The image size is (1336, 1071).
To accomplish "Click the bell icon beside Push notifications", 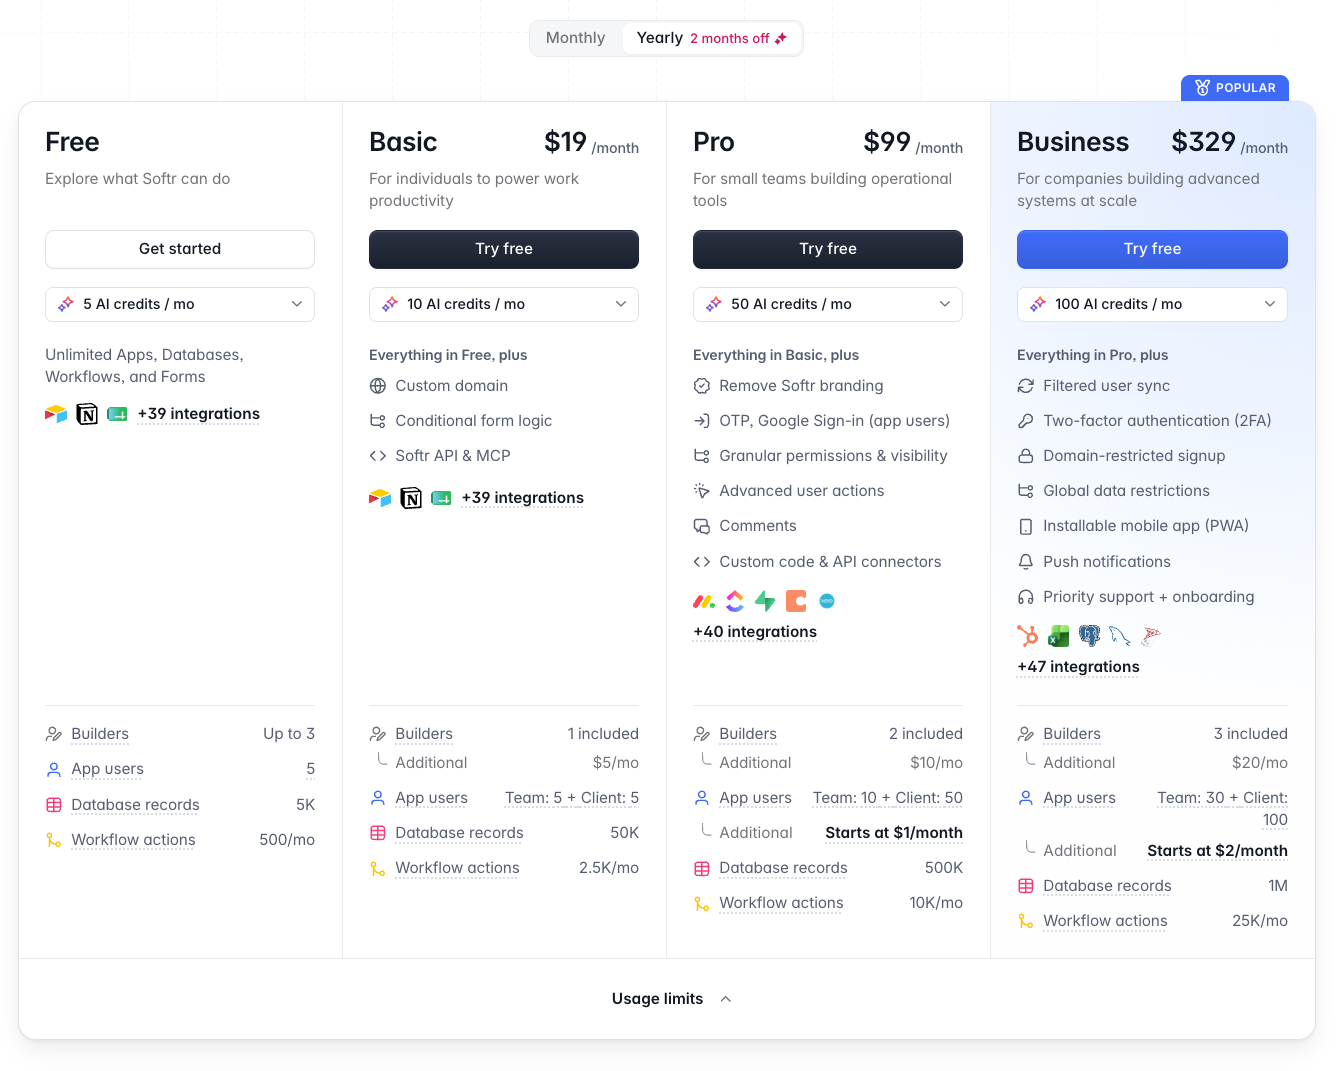I will 1026,562.
